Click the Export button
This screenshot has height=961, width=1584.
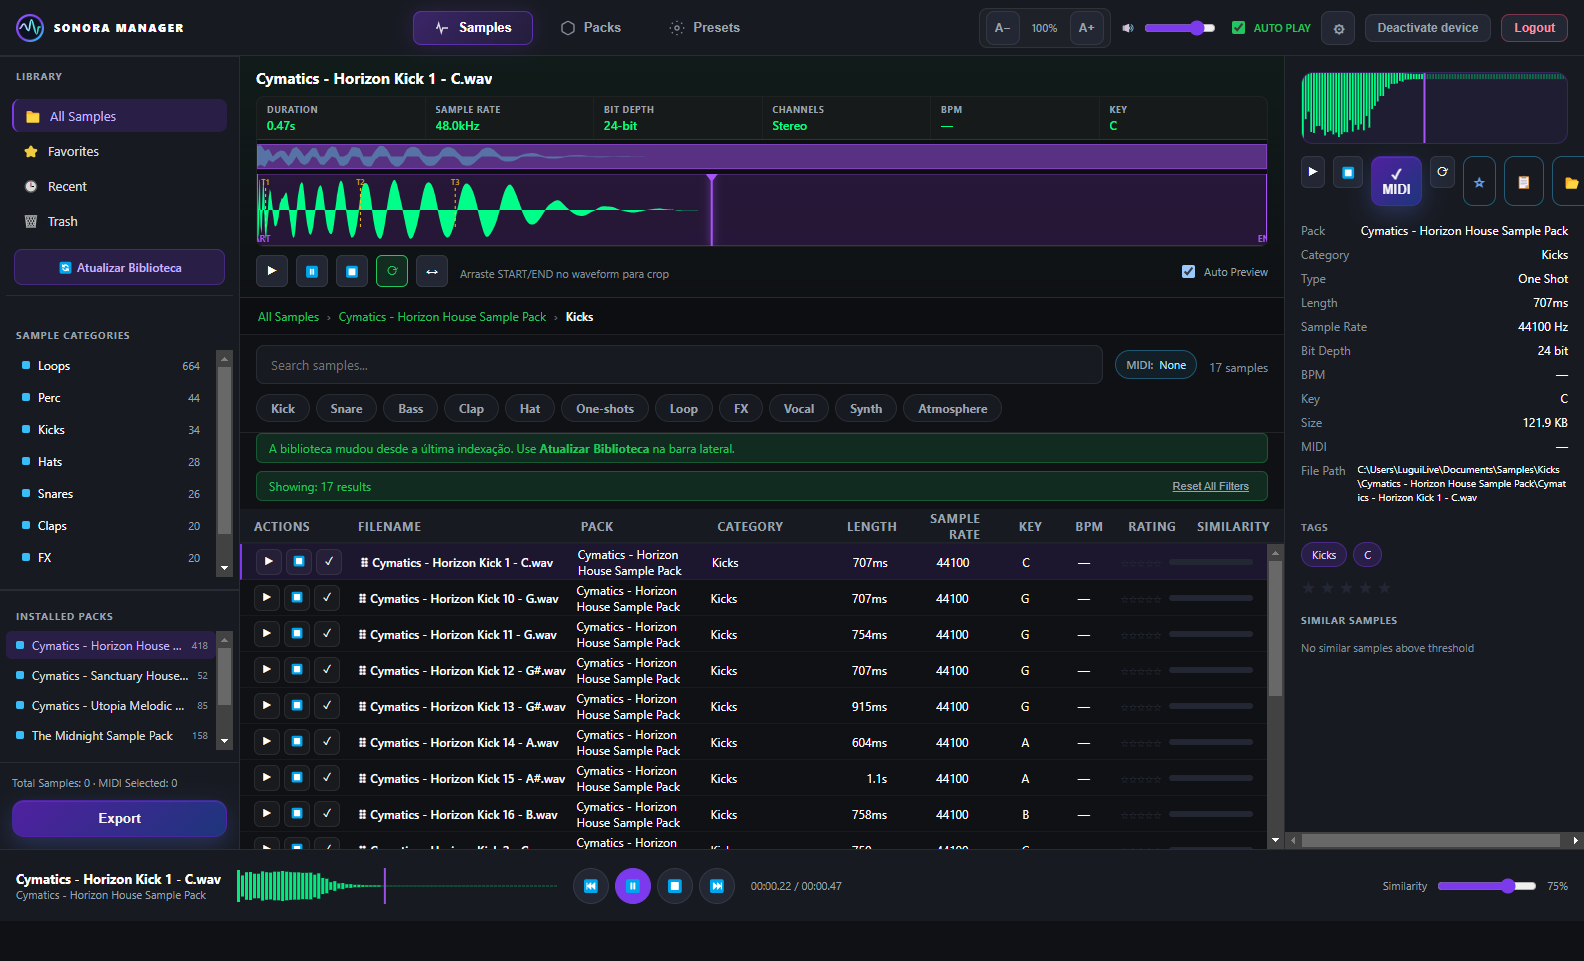click(x=119, y=818)
